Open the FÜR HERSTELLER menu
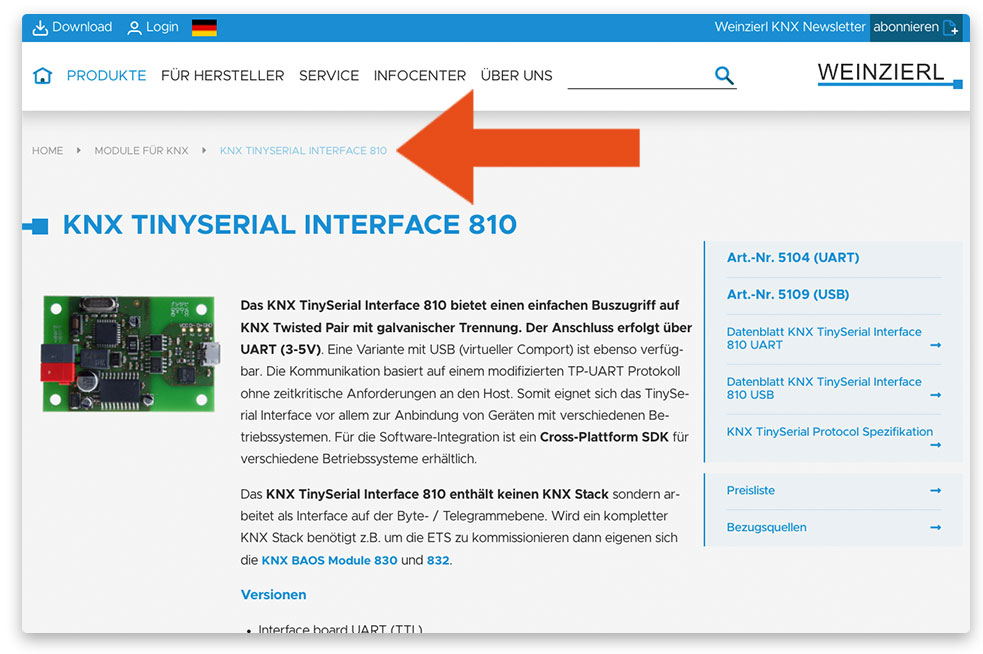983x654 pixels. [222, 76]
